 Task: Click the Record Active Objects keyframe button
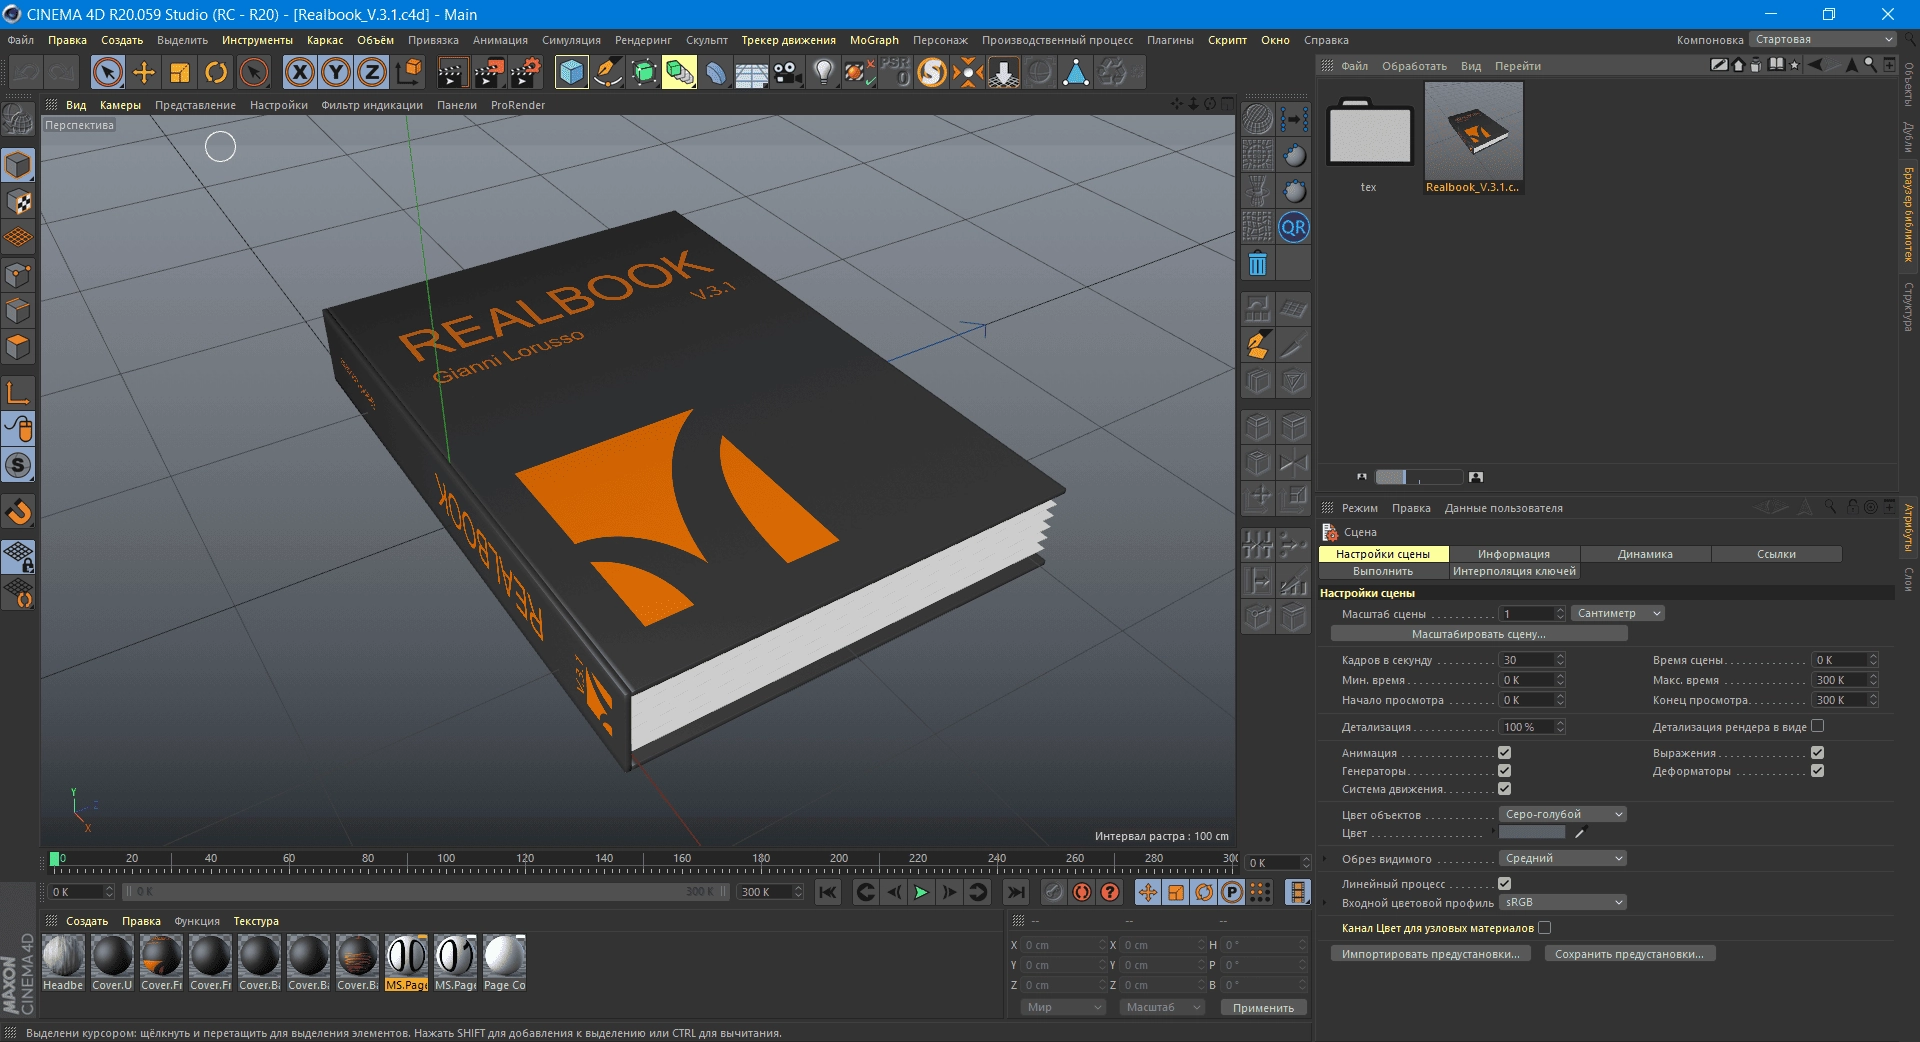click(1054, 892)
